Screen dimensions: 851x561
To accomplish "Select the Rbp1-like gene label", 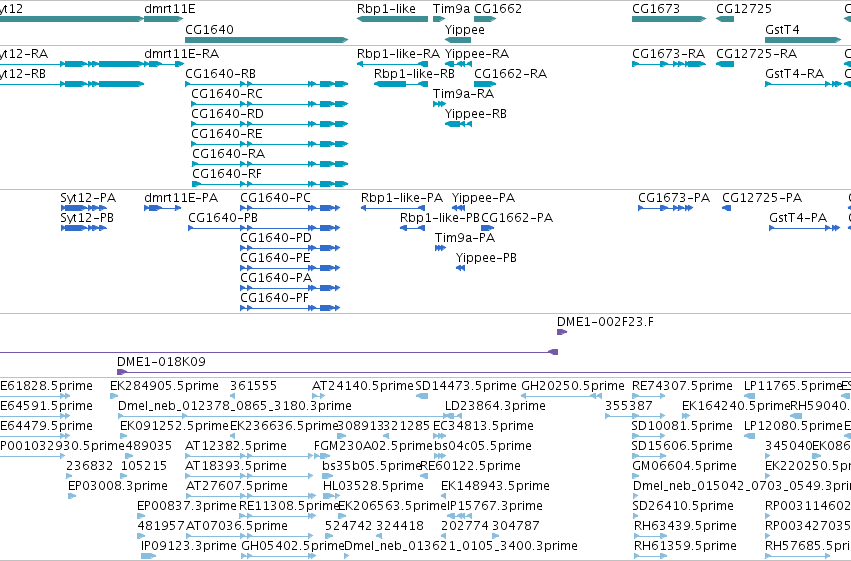I will [x=386, y=9].
